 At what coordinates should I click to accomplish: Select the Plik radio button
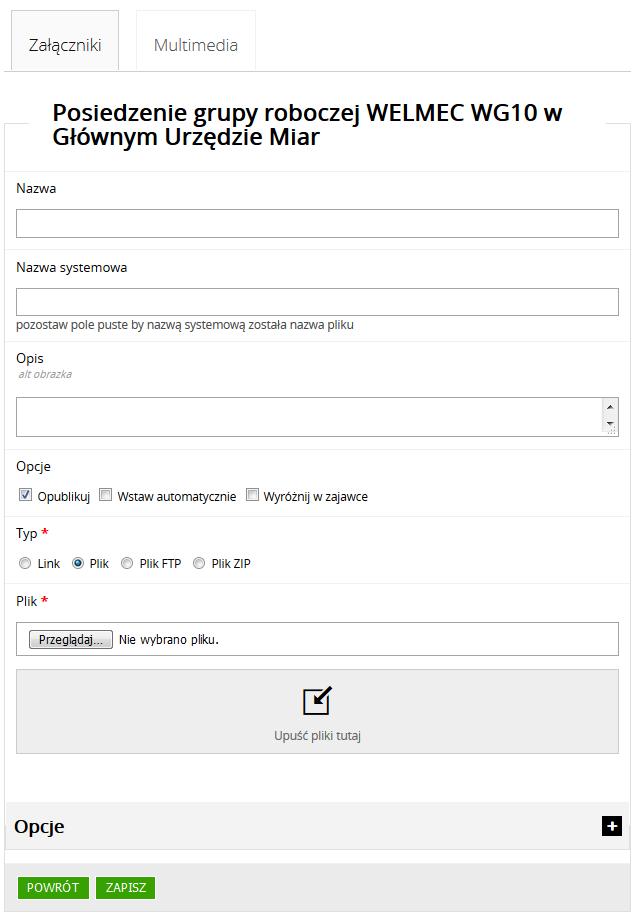pyautogui.click(x=77, y=563)
